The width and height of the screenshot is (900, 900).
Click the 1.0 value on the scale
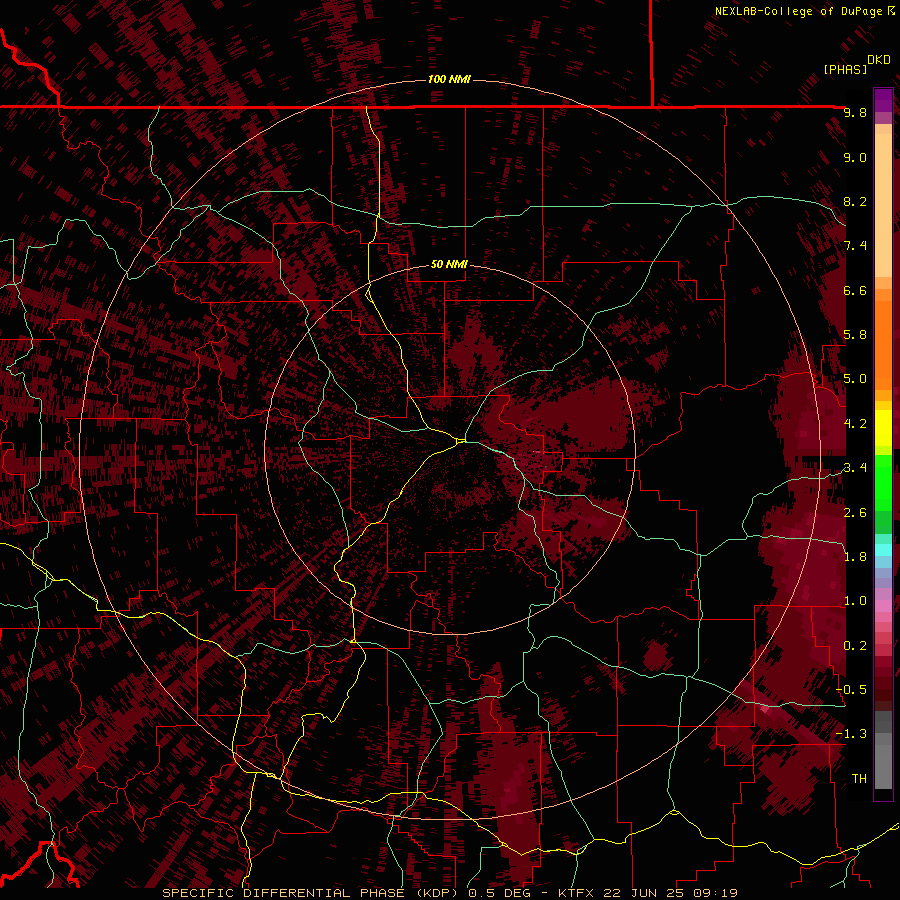pyautogui.click(x=855, y=601)
